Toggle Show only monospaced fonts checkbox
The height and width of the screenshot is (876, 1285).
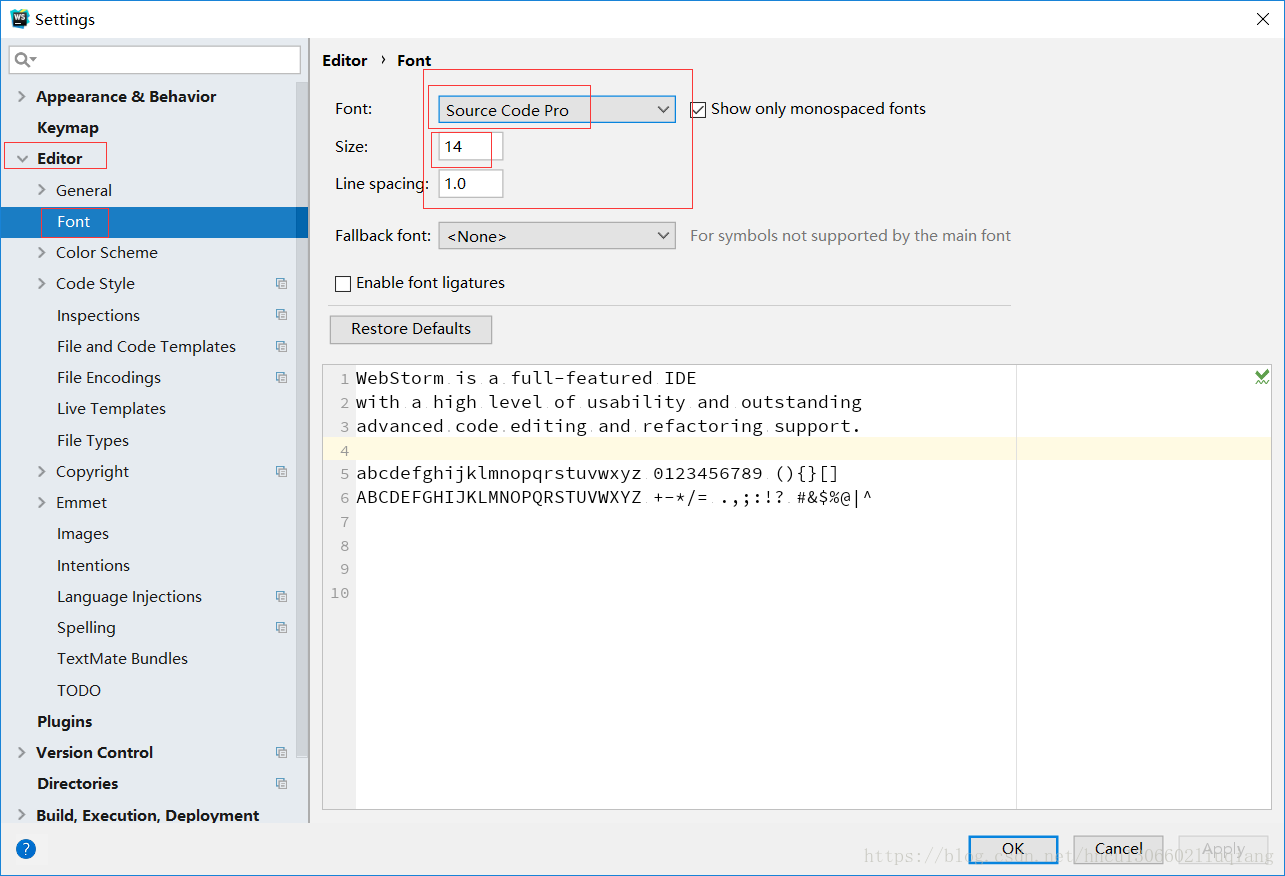(x=698, y=110)
